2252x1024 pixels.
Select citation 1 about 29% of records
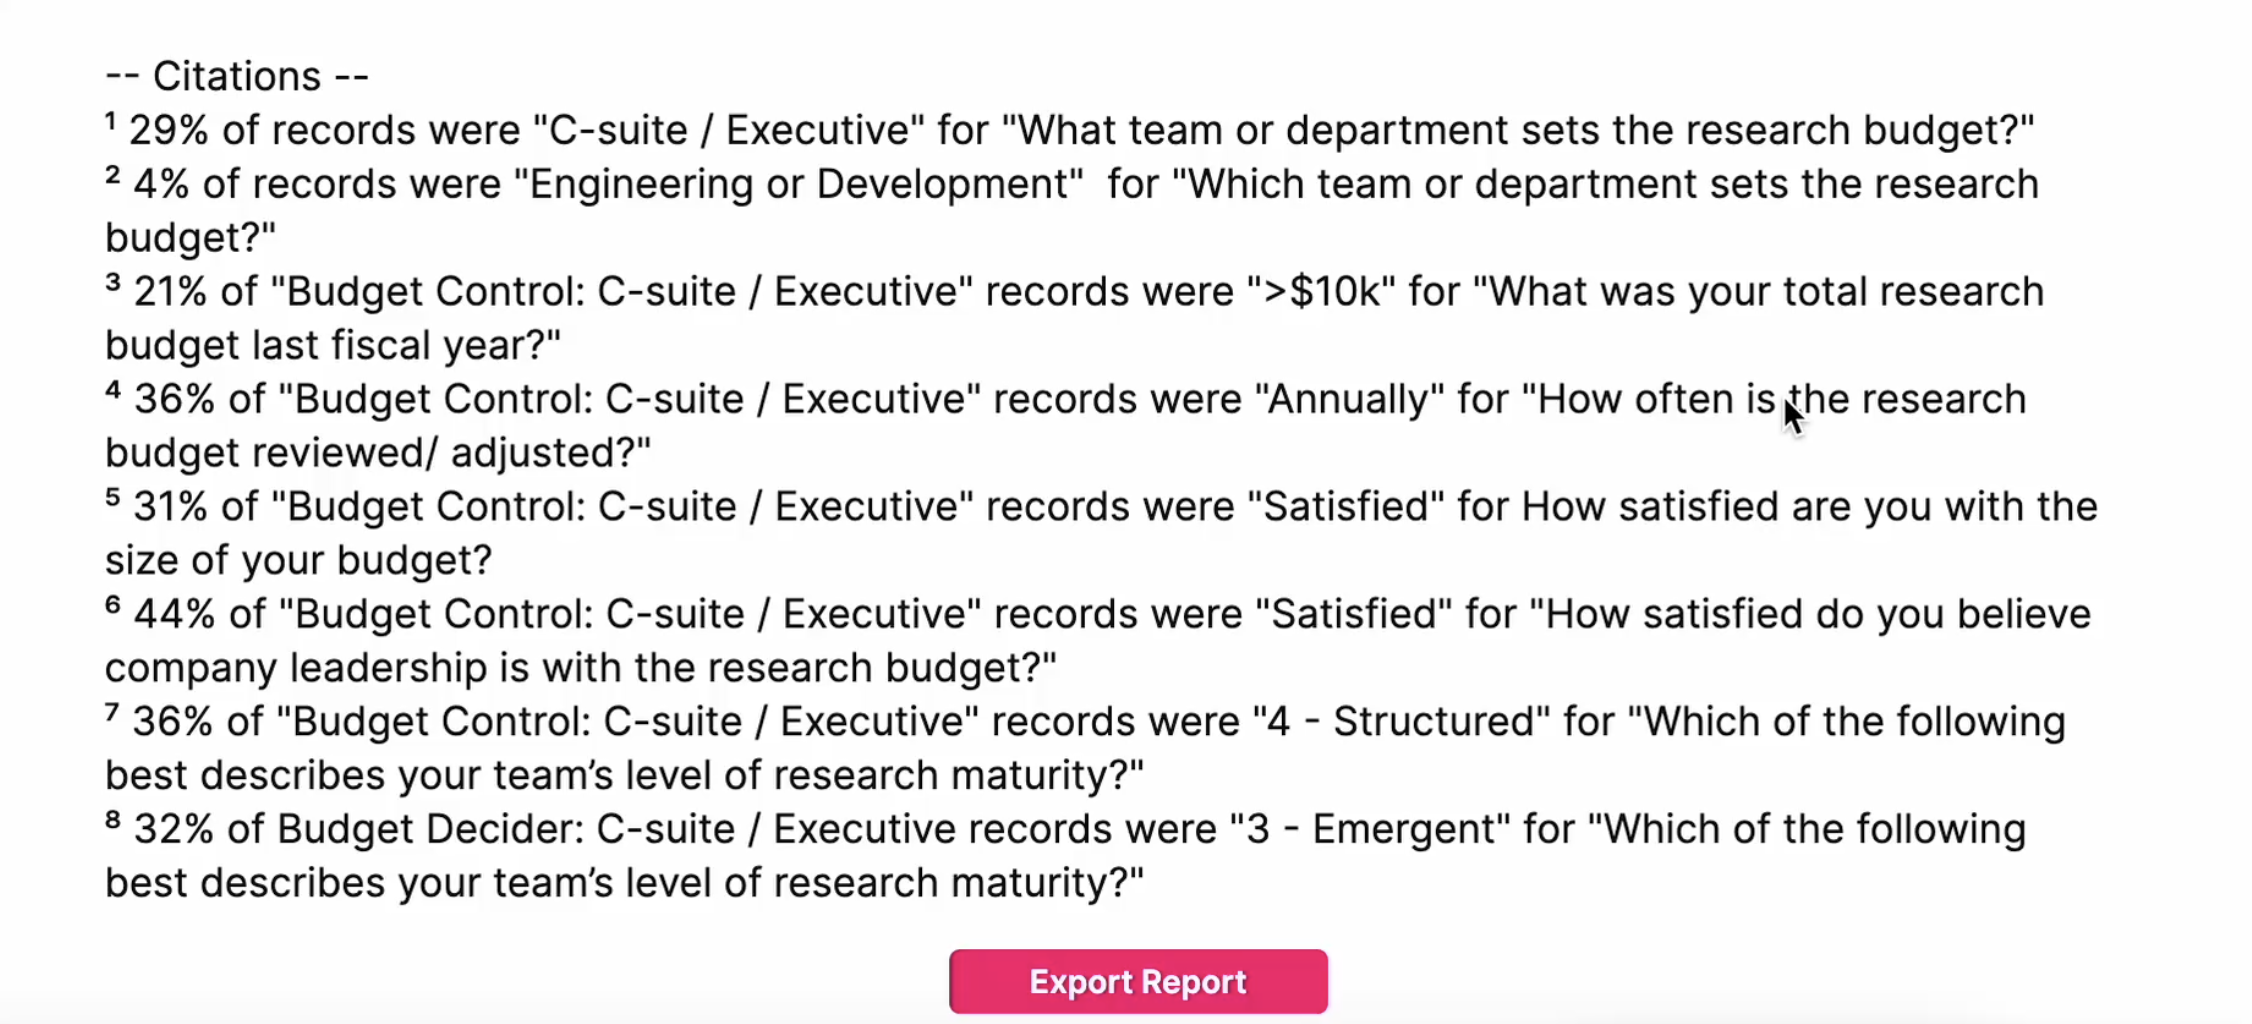1070,130
